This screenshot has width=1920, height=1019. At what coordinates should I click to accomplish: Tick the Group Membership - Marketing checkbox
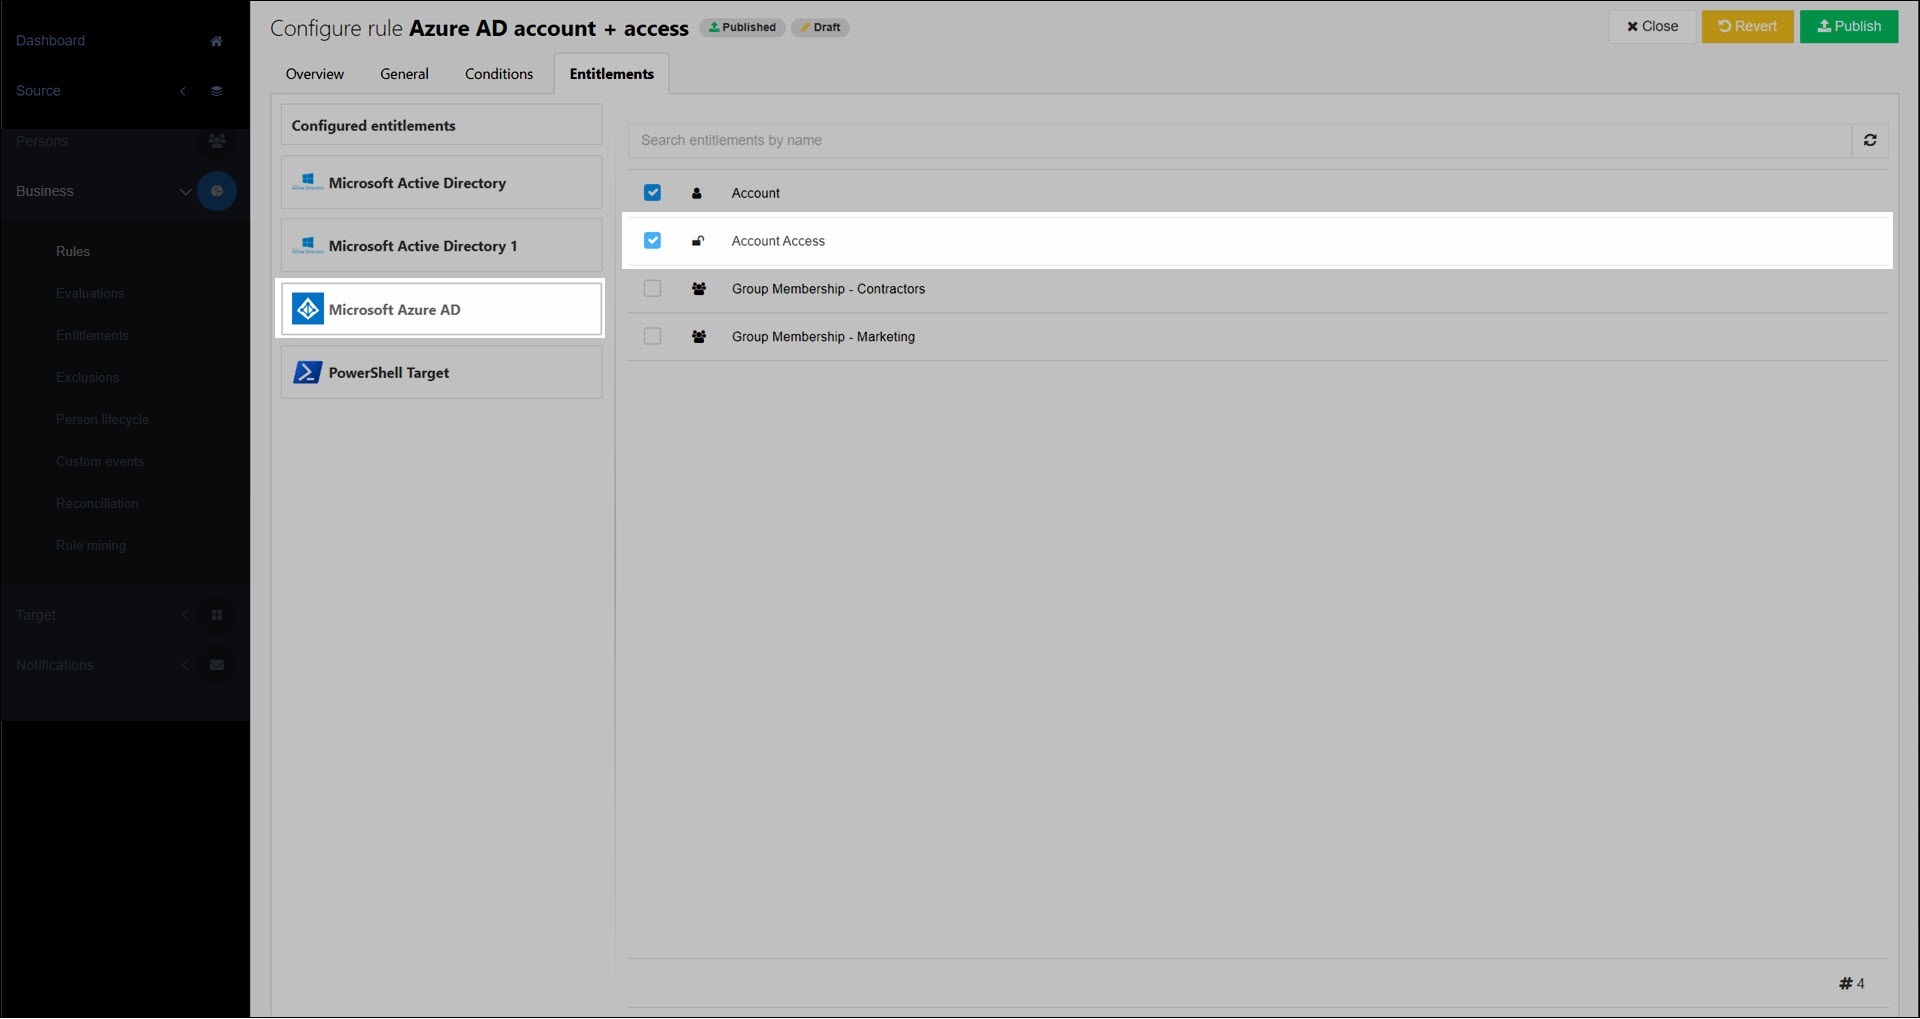click(652, 337)
